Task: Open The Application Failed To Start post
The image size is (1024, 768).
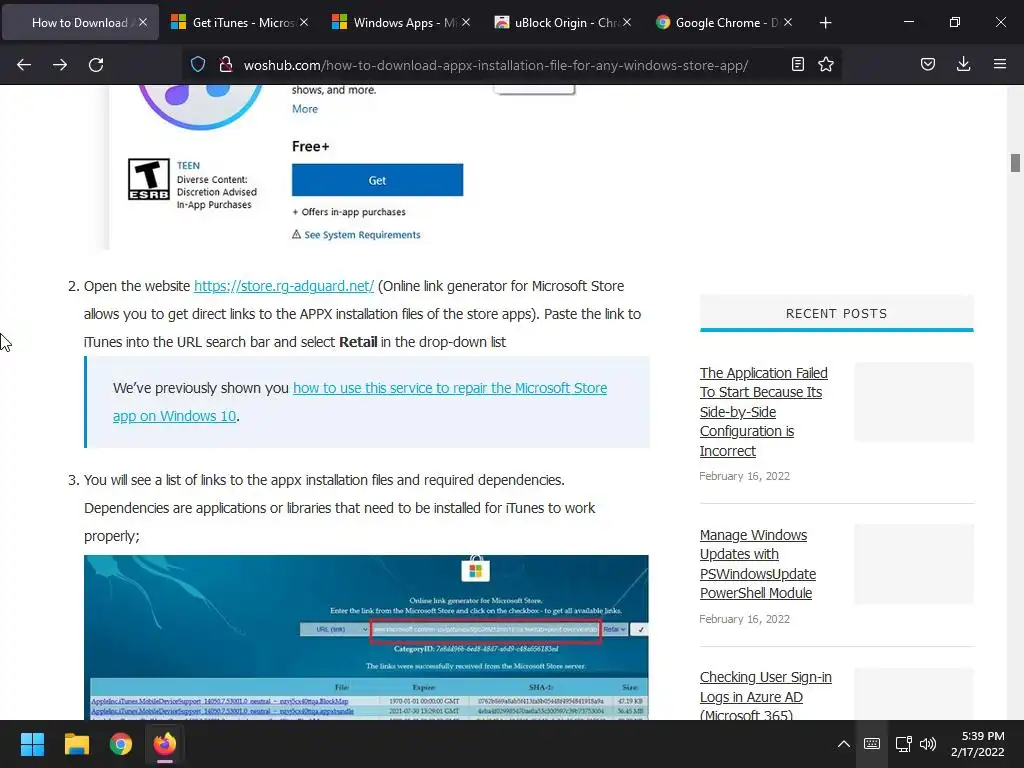Action: point(763,411)
